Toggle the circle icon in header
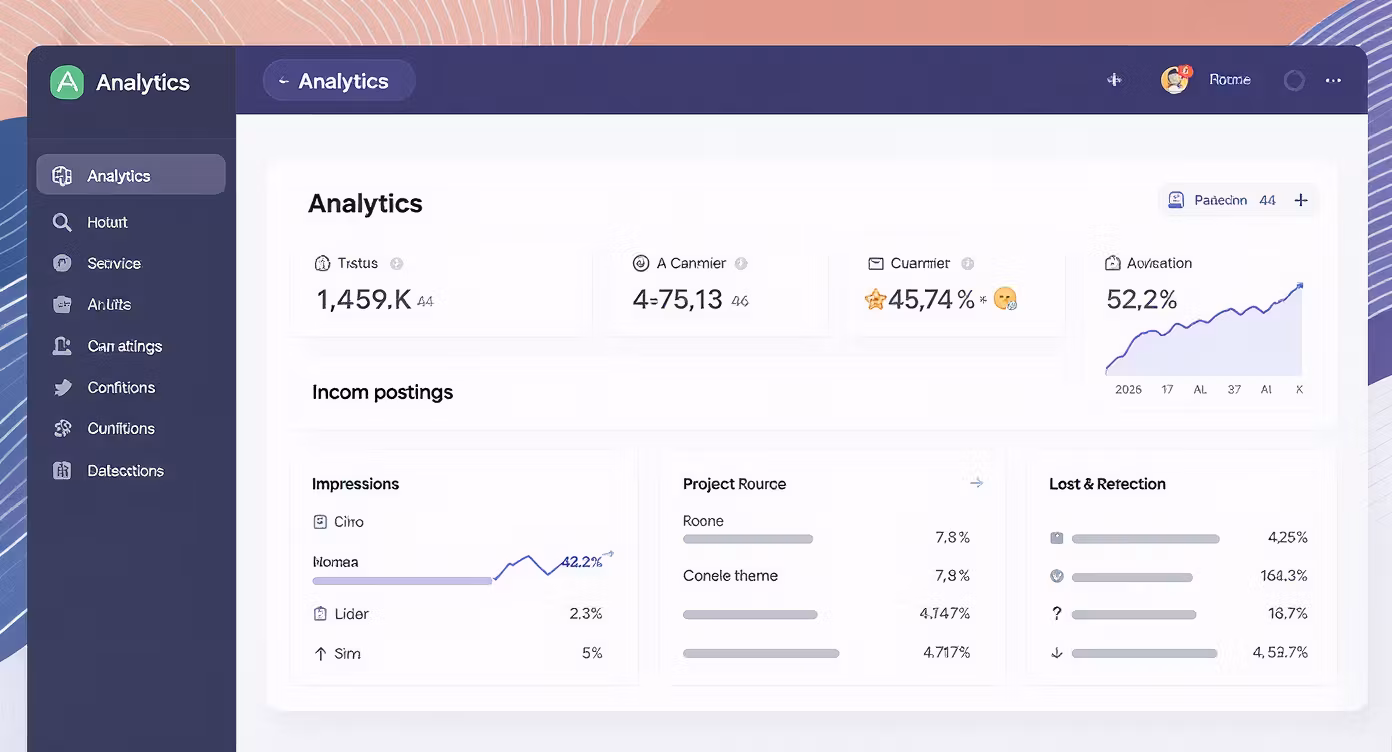 [1294, 81]
